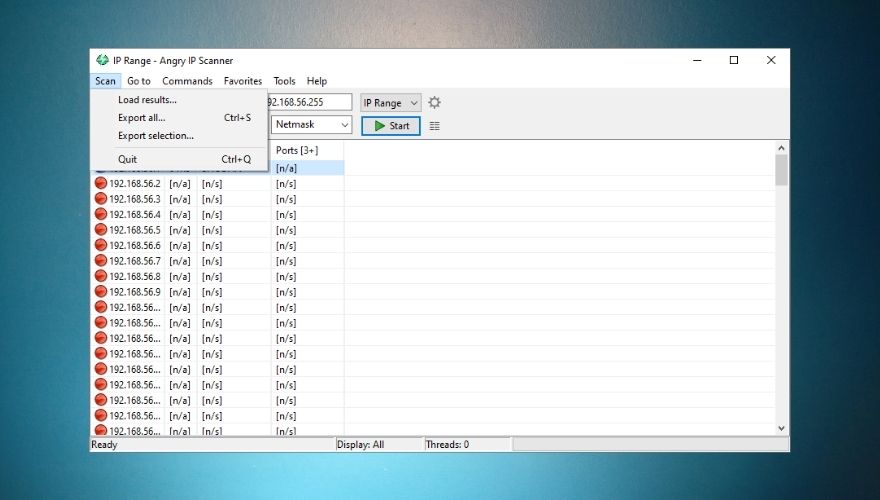Click red status dot for 192.168.56.4
The width and height of the screenshot is (880, 500).
point(100,214)
